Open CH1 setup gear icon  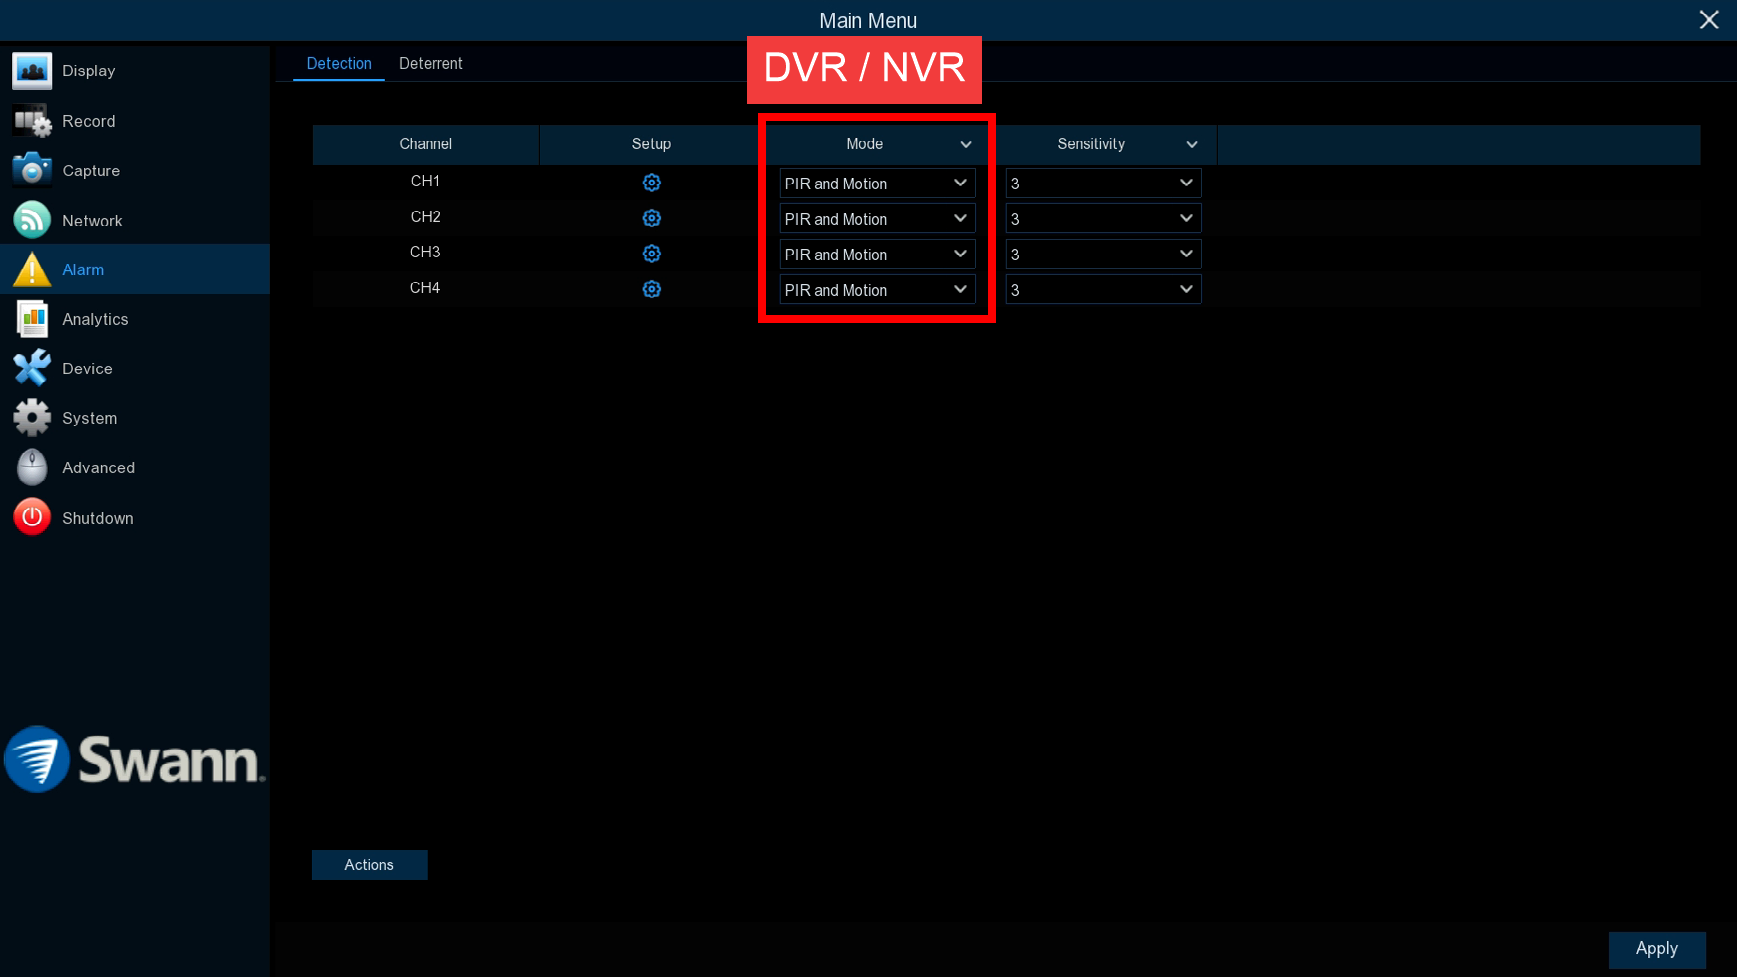tap(651, 183)
